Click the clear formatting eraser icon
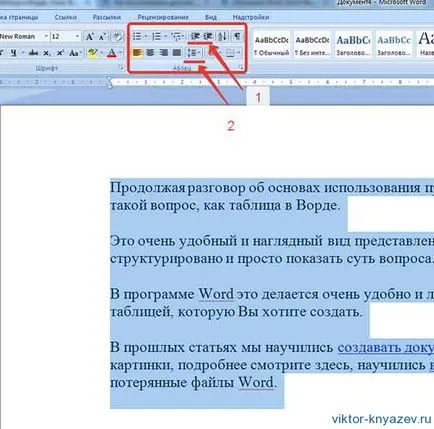The height and width of the screenshot is (429, 434). point(117,37)
